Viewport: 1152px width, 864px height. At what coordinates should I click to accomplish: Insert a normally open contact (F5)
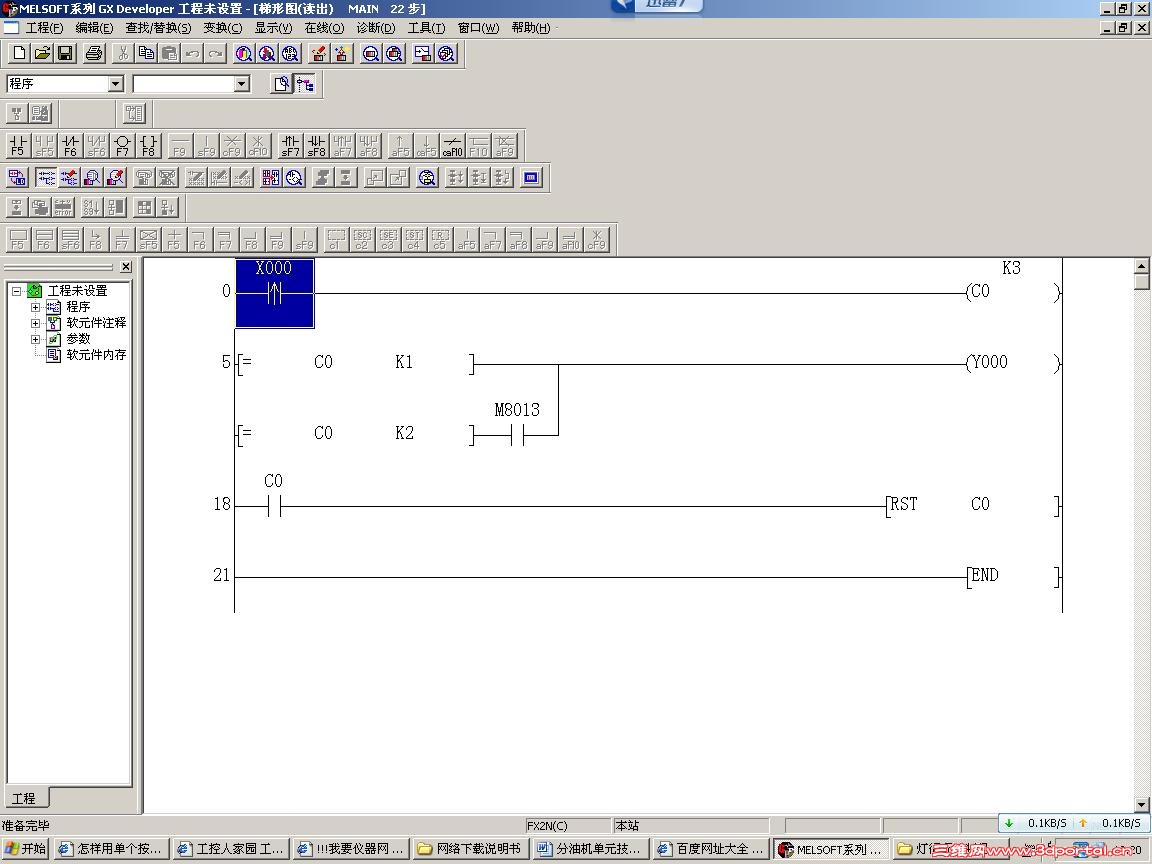click(x=18, y=145)
